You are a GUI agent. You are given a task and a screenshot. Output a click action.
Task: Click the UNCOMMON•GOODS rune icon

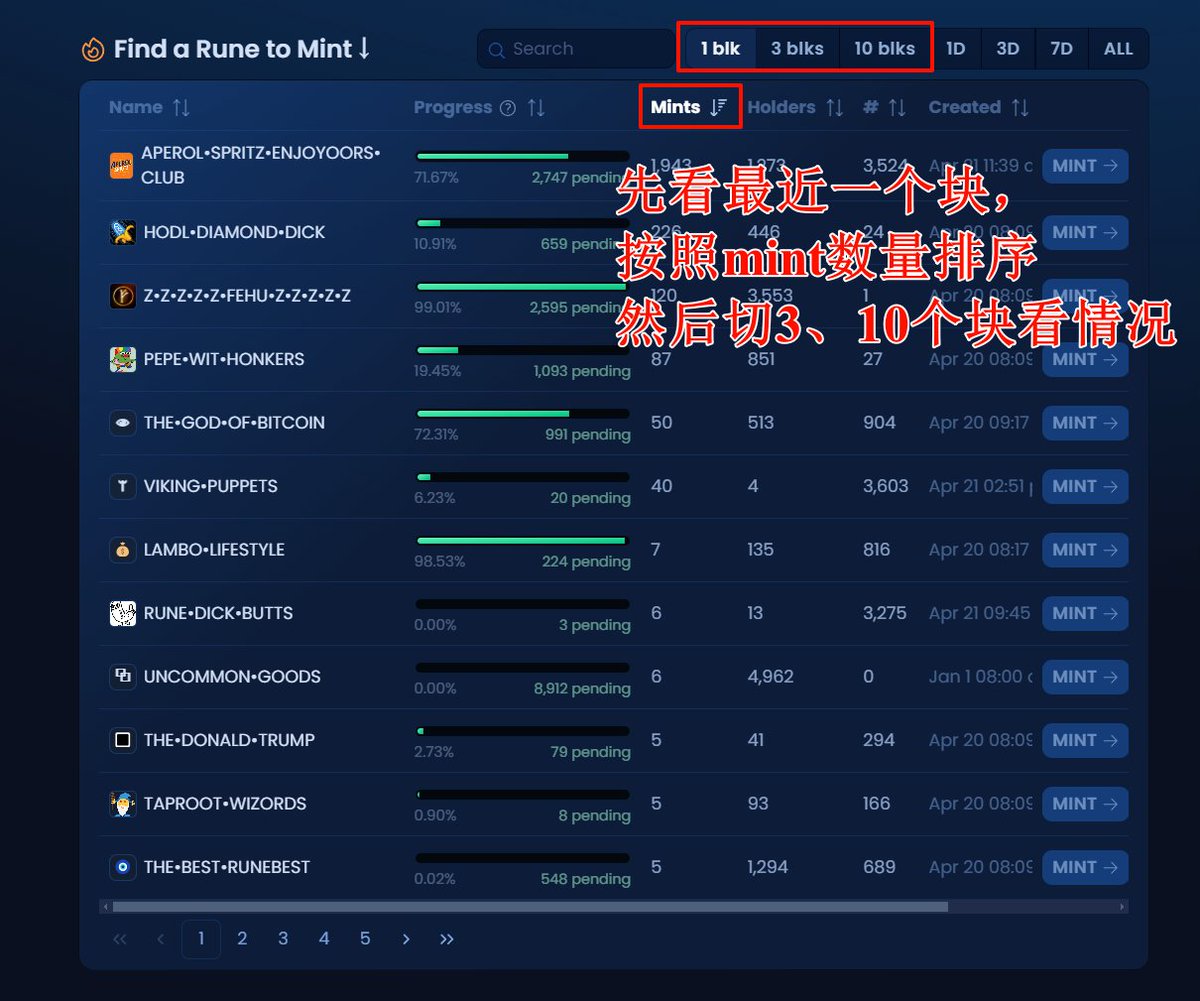(122, 677)
